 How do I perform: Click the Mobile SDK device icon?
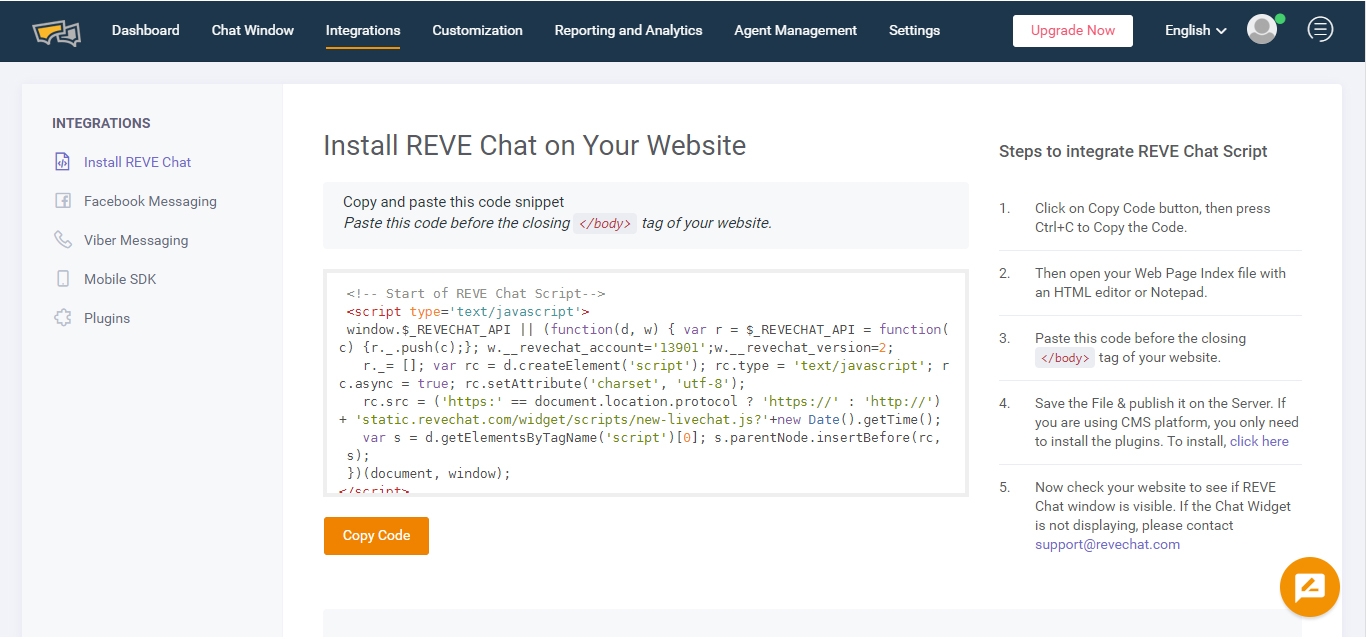click(x=63, y=279)
